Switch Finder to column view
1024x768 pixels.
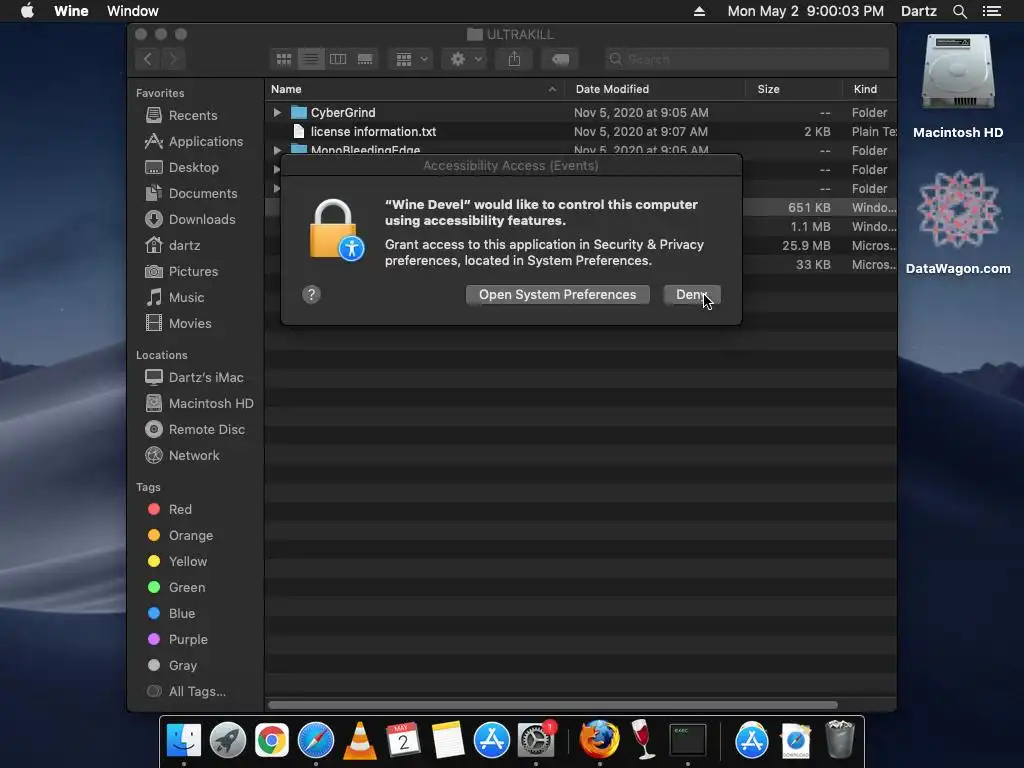click(x=338, y=59)
